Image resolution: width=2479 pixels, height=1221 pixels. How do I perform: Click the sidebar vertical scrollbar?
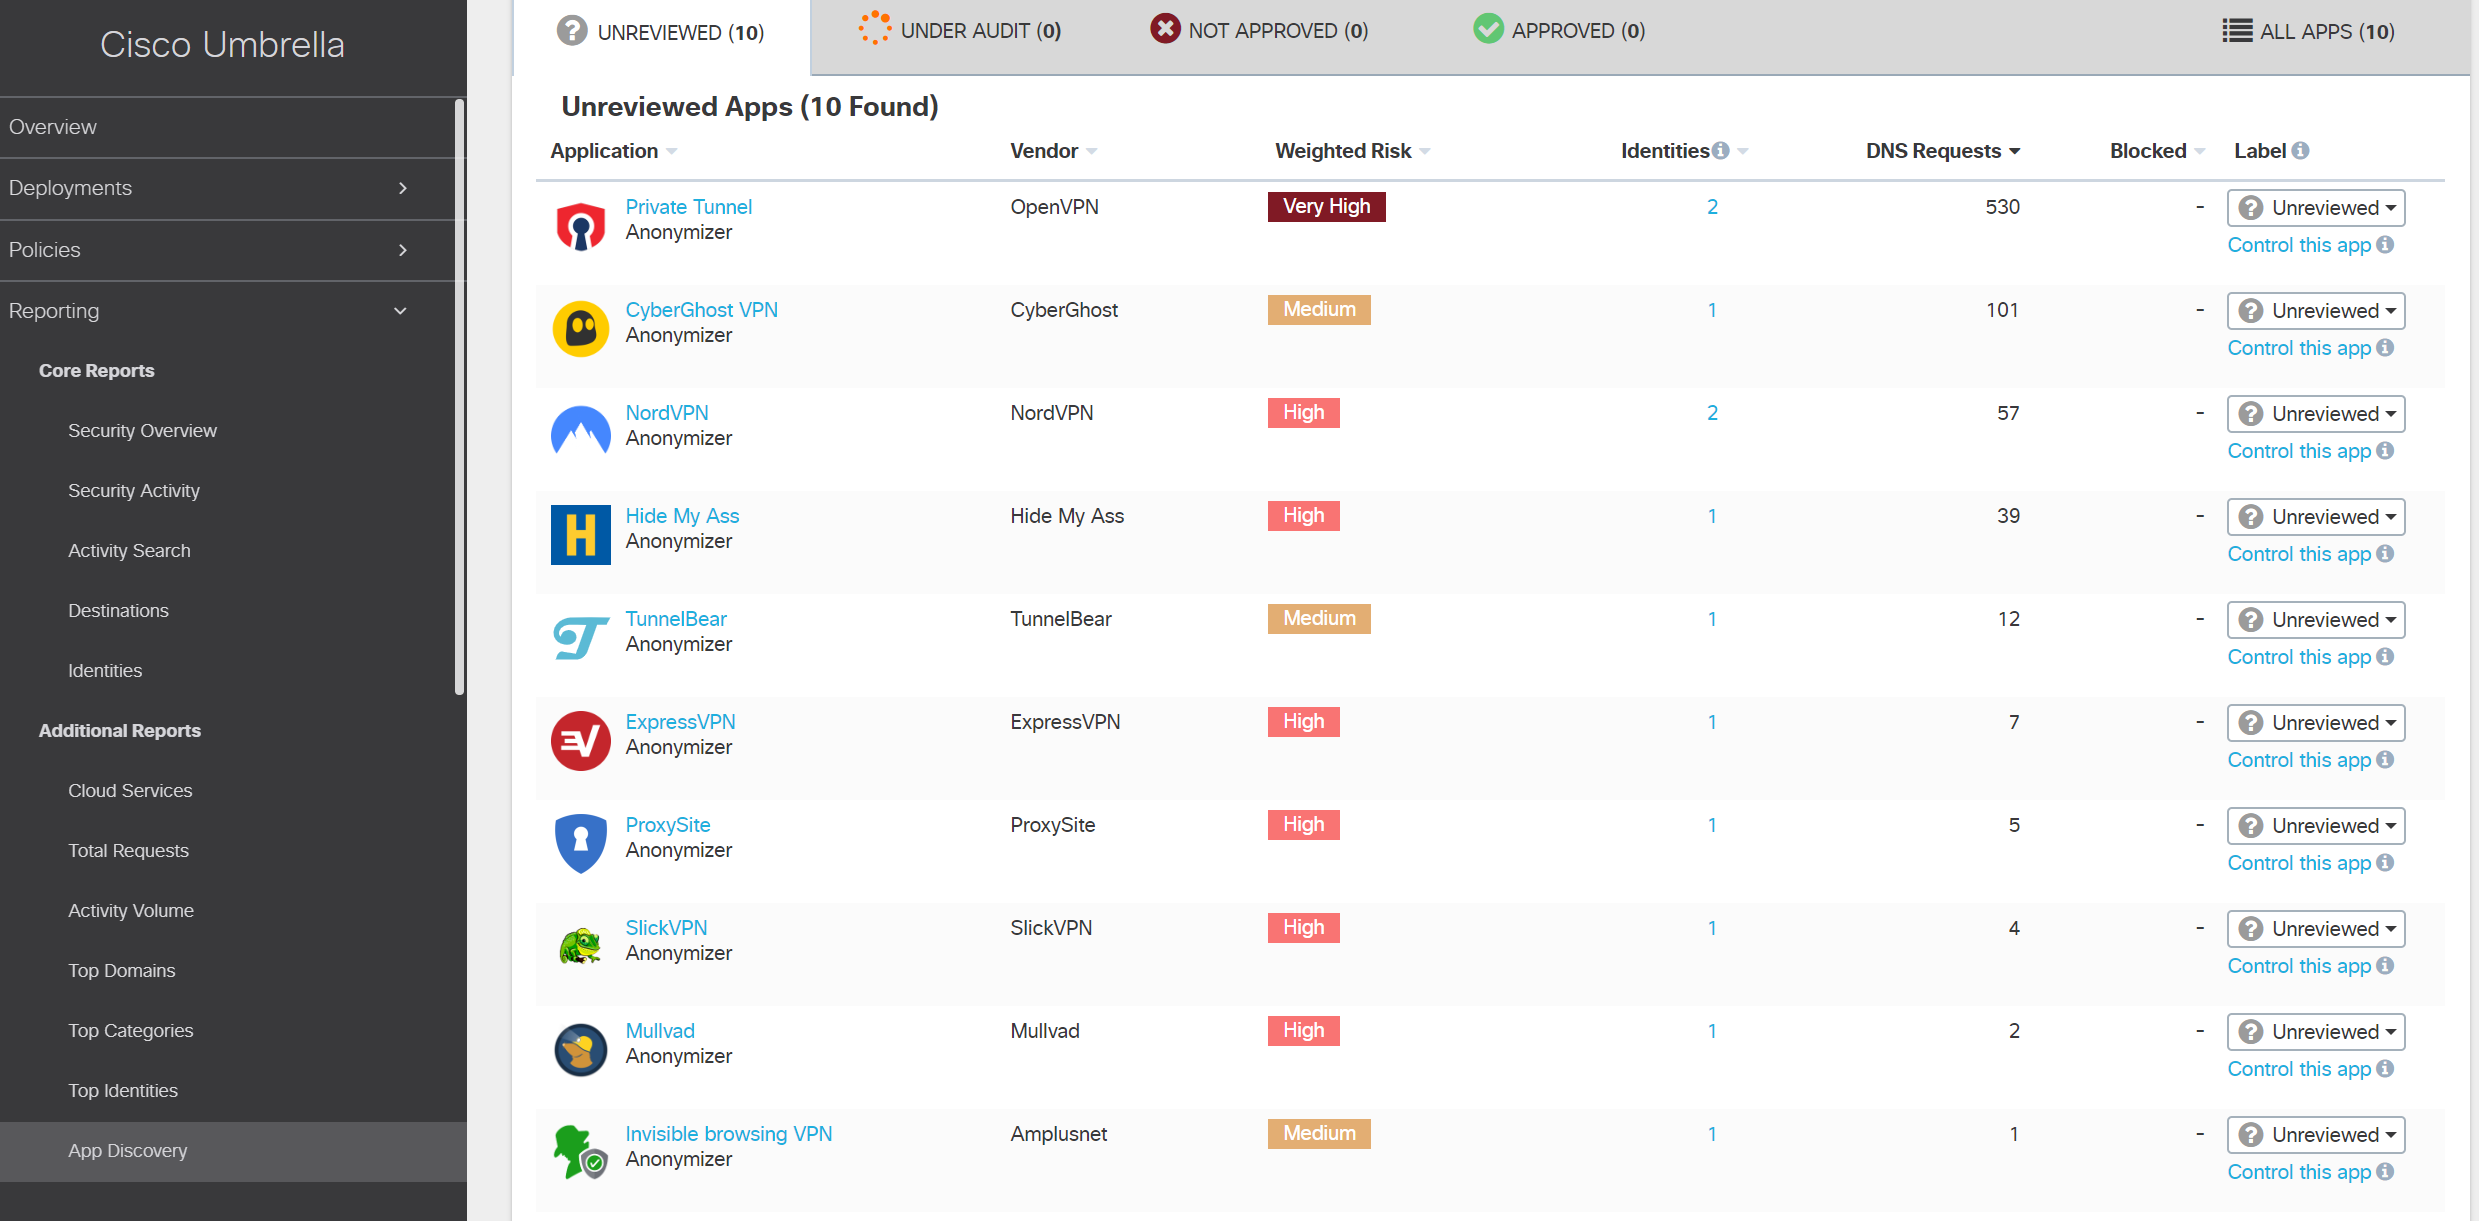(459, 396)
